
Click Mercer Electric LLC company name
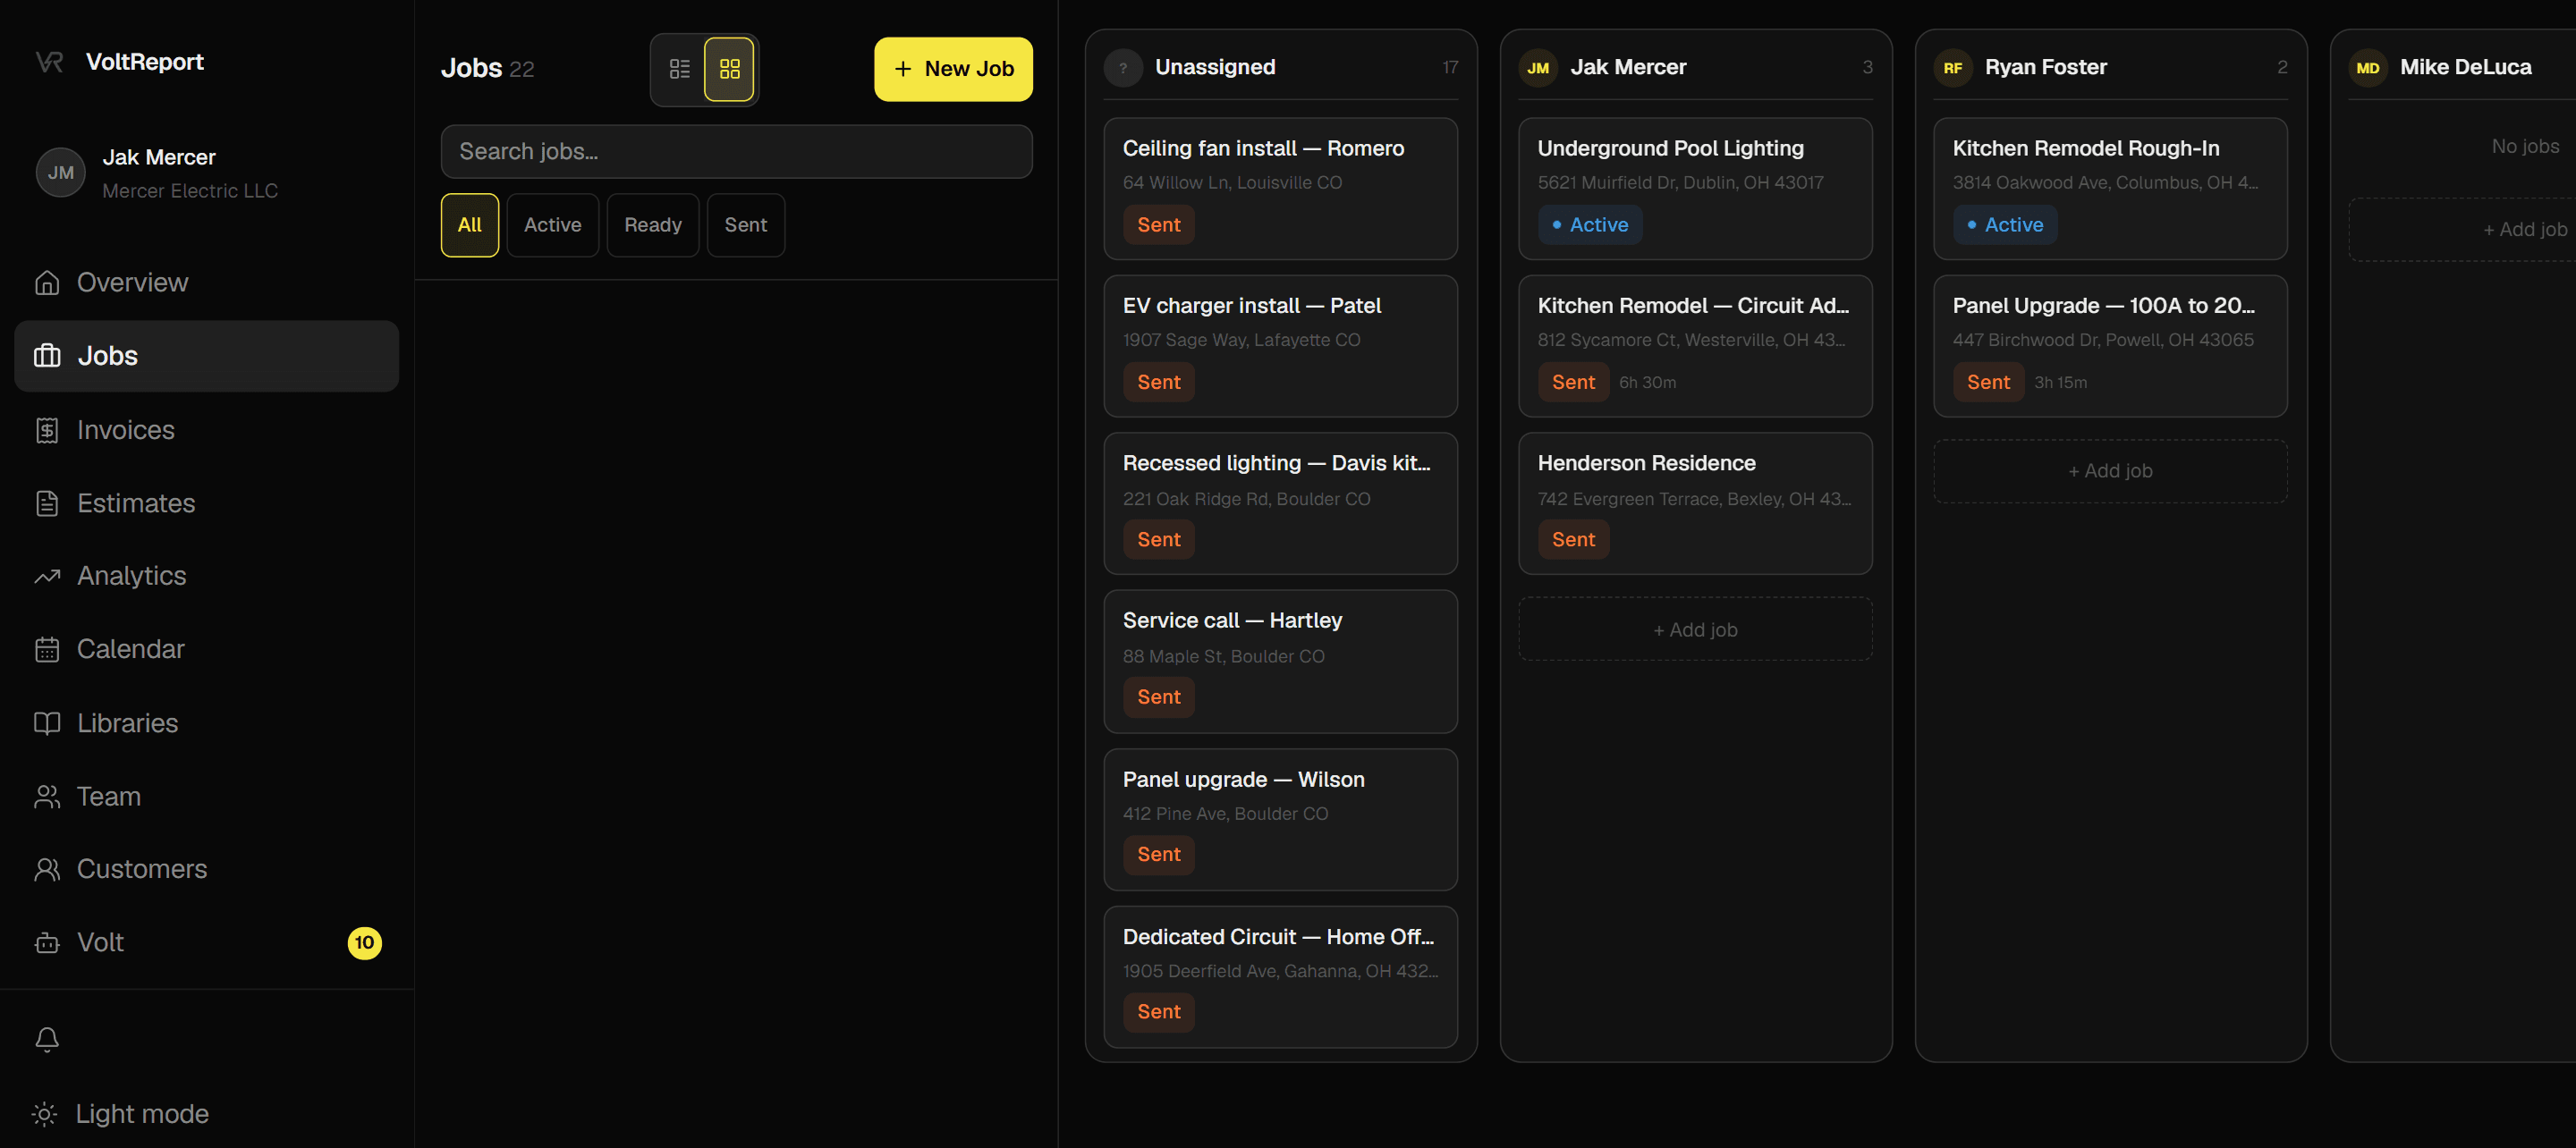(190, 191)
